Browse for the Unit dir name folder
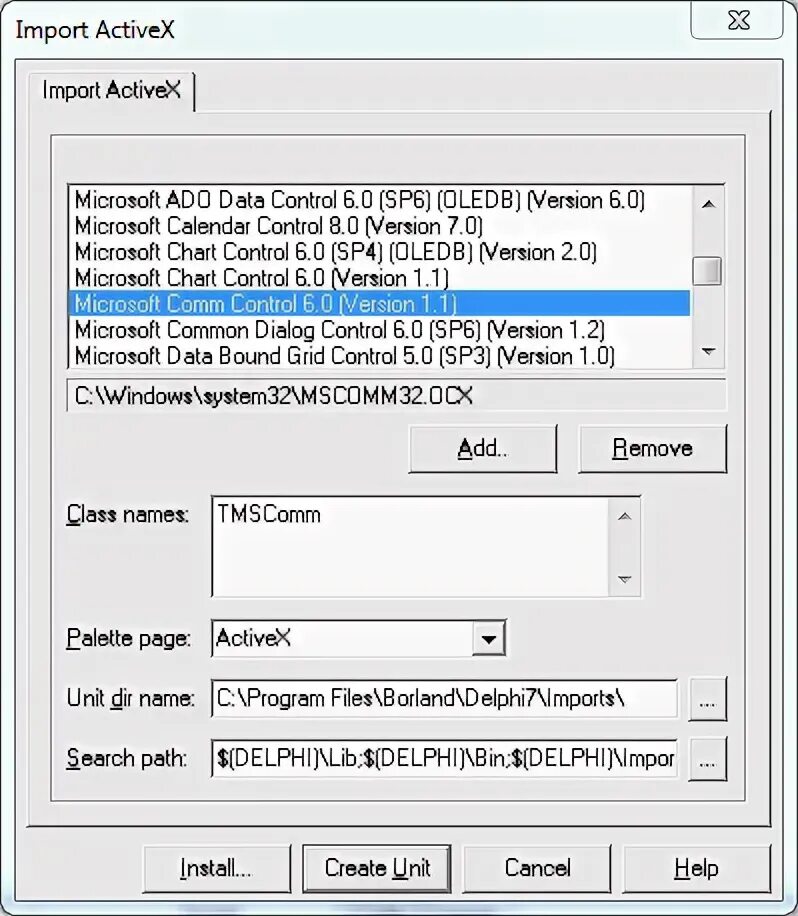The width and height of the screenshot is (798, 916). 707,699
